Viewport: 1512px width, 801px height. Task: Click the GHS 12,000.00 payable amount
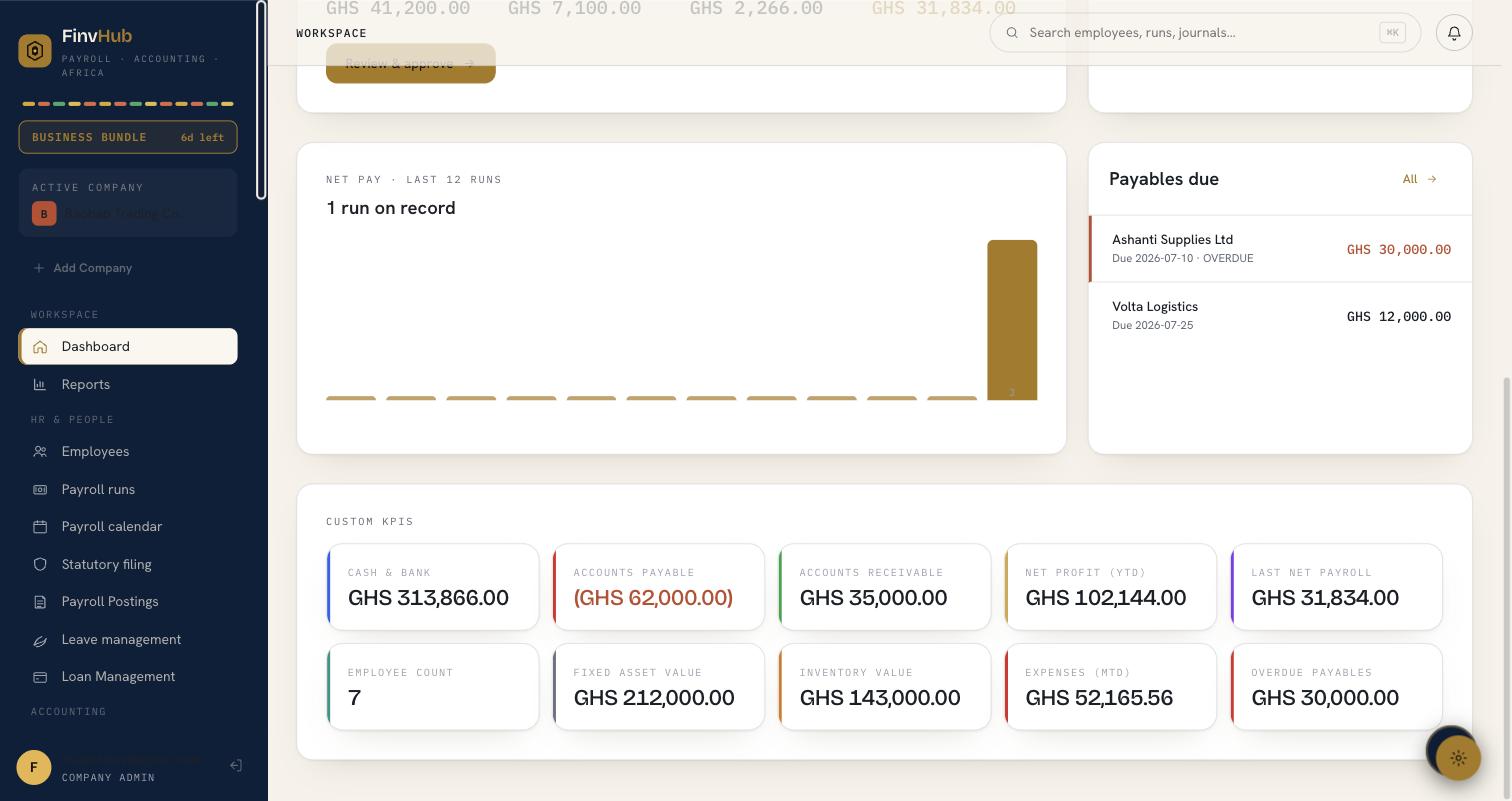click(x=1398, y=317)
